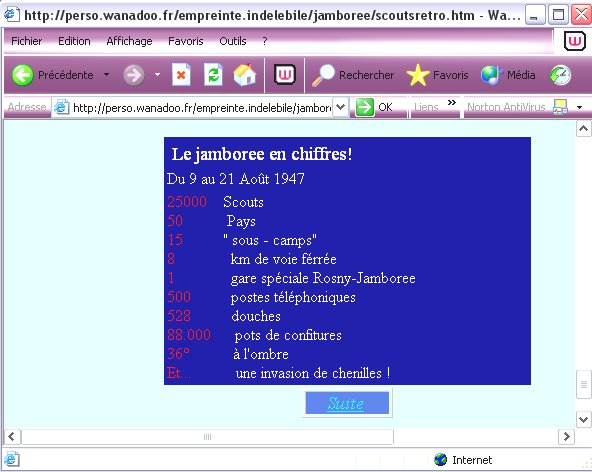Refresh the page with green arrows icon
Screen dimensions: 592x472
point(213,75)
